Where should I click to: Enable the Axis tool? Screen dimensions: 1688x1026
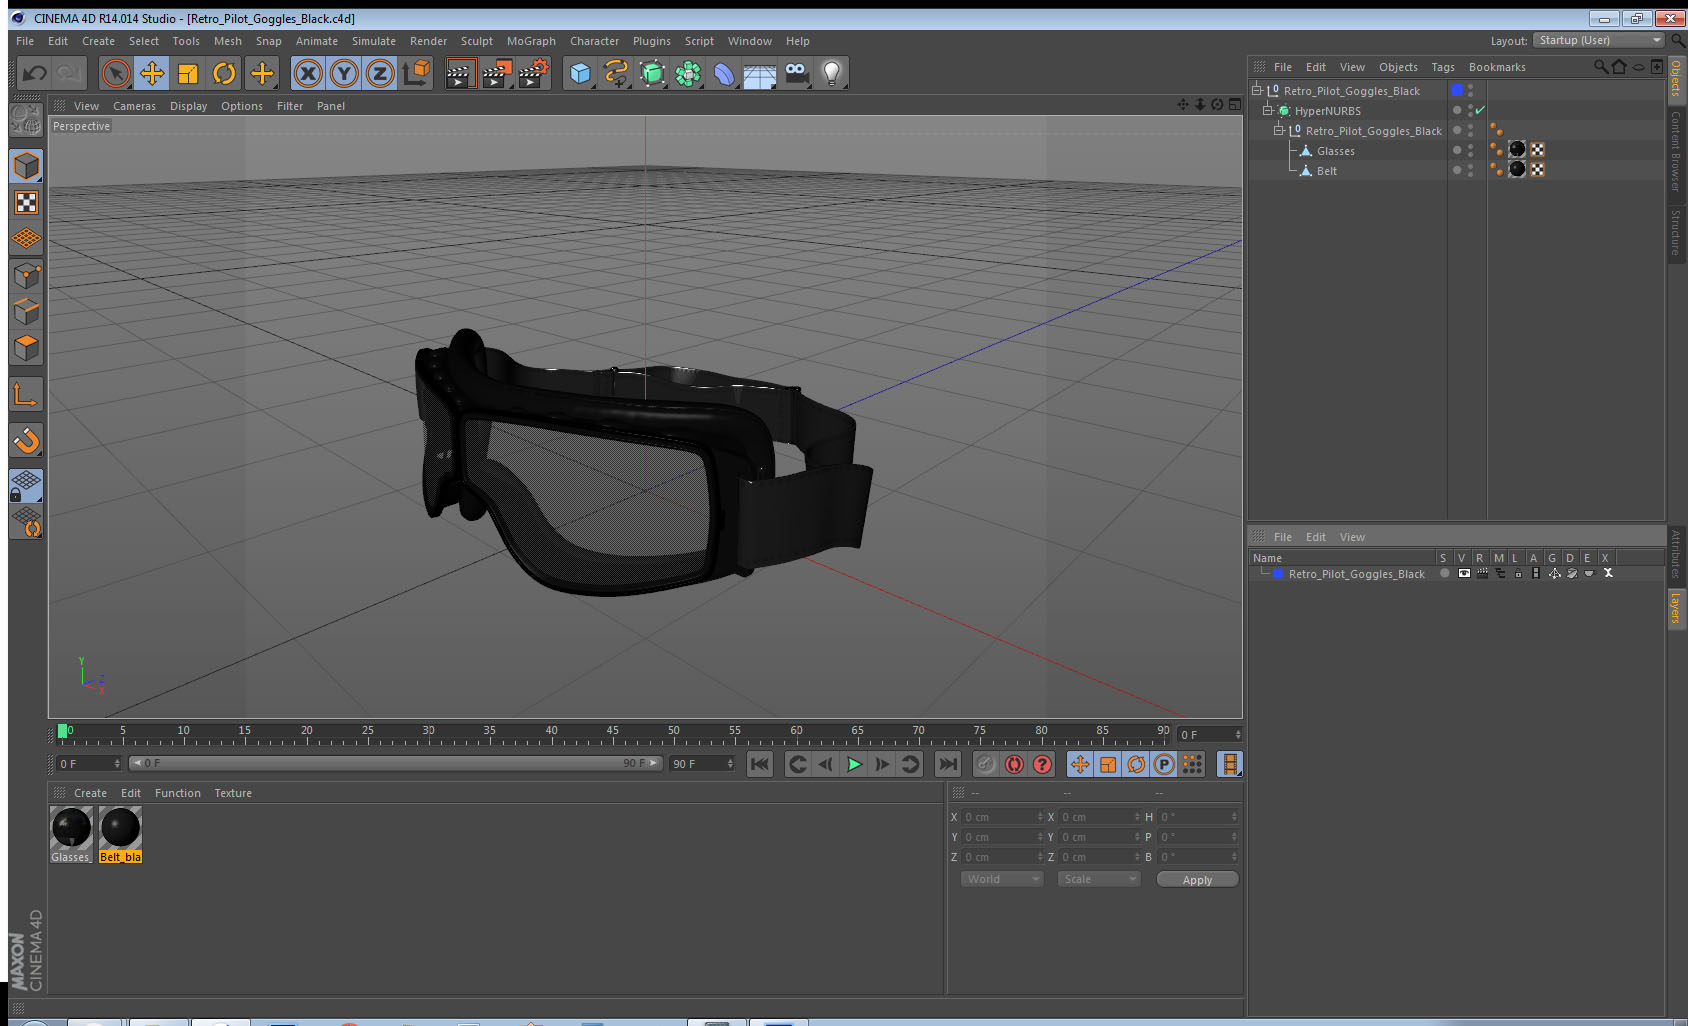(x=27, y=395)
